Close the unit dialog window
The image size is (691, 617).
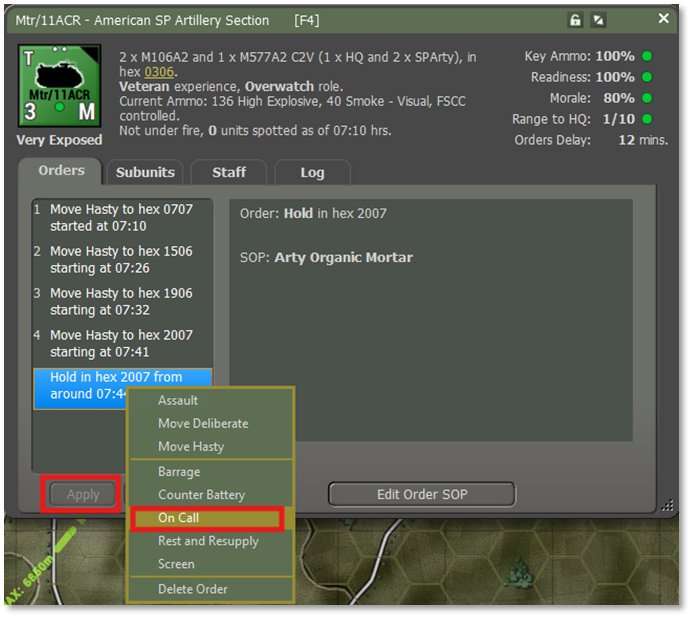point(663,19)
